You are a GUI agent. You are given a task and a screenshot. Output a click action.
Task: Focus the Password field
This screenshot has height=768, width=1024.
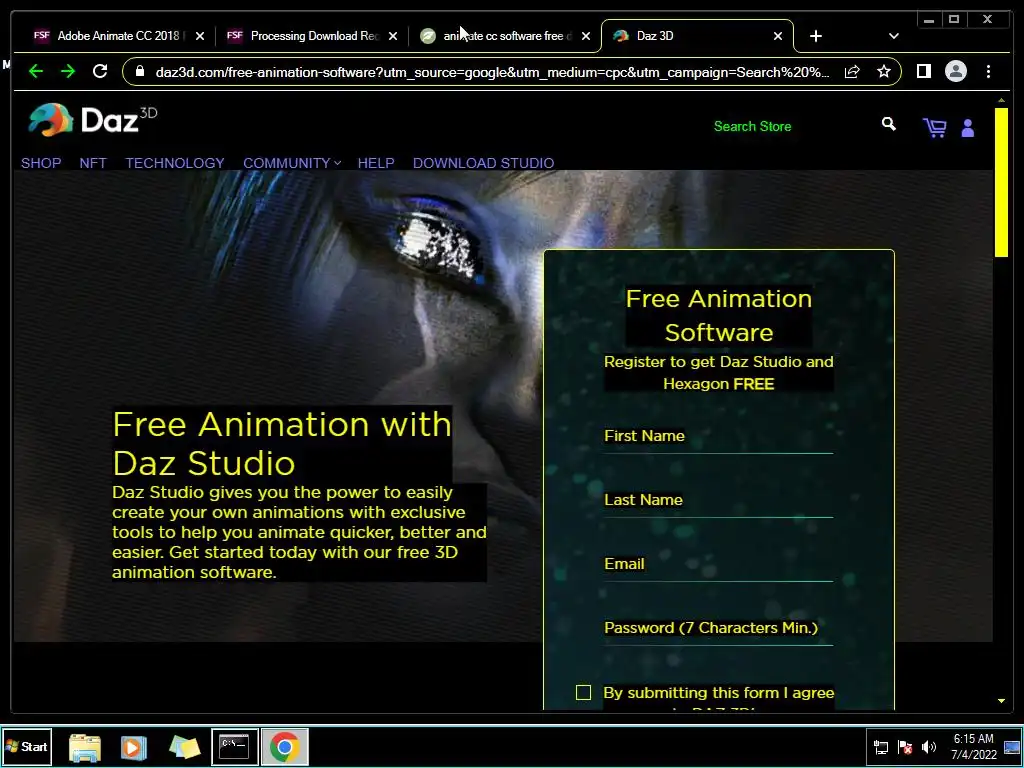(718, 629)
